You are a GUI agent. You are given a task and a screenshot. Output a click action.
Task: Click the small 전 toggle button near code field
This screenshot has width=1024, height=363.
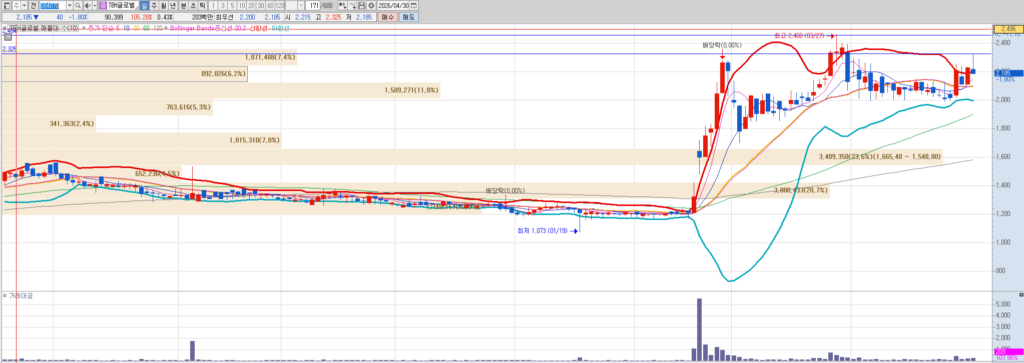33,5
